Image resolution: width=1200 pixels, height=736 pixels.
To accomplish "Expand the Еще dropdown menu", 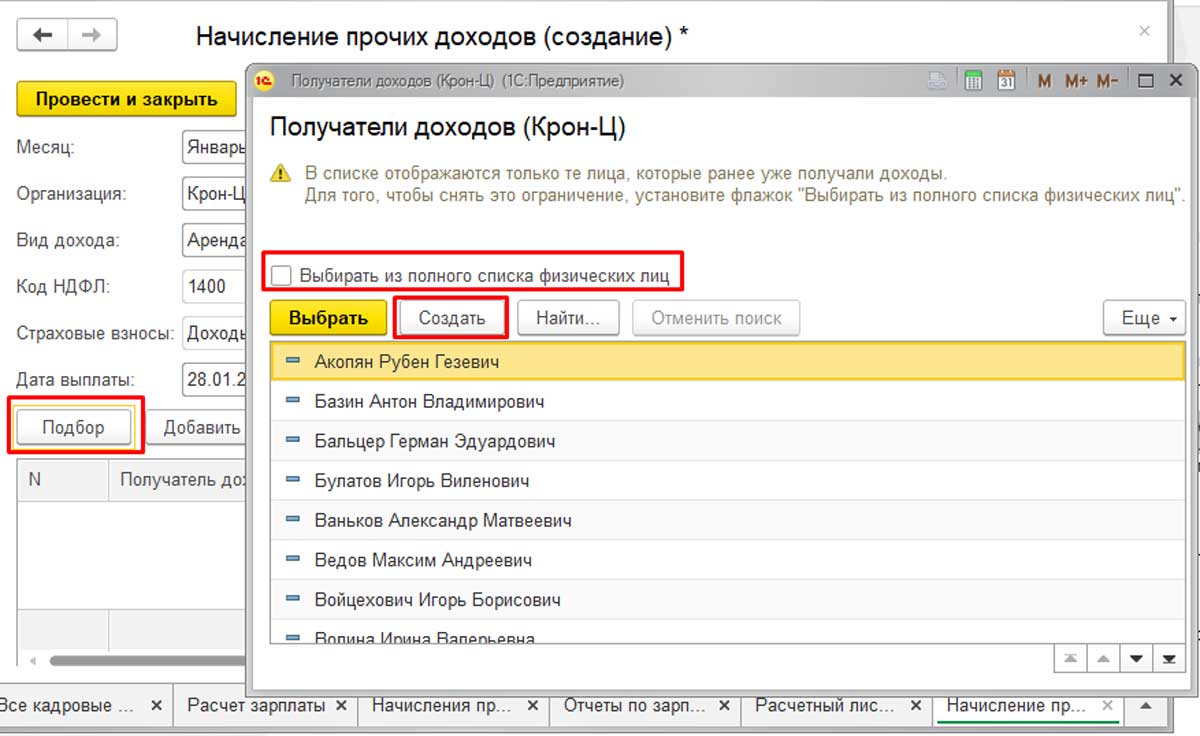I will pyautogui.click(x=1144, y=318).
